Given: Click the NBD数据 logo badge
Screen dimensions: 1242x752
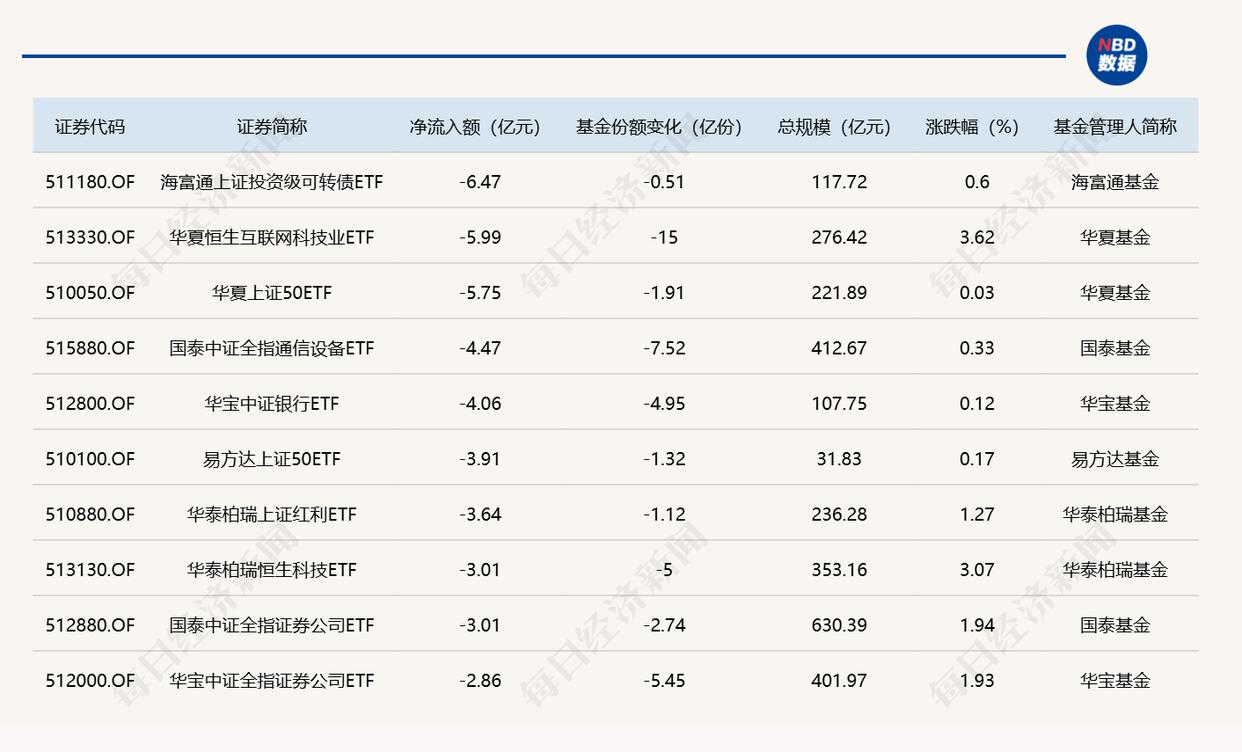Looking at the screenshot, I should (x=1116, y=55).
